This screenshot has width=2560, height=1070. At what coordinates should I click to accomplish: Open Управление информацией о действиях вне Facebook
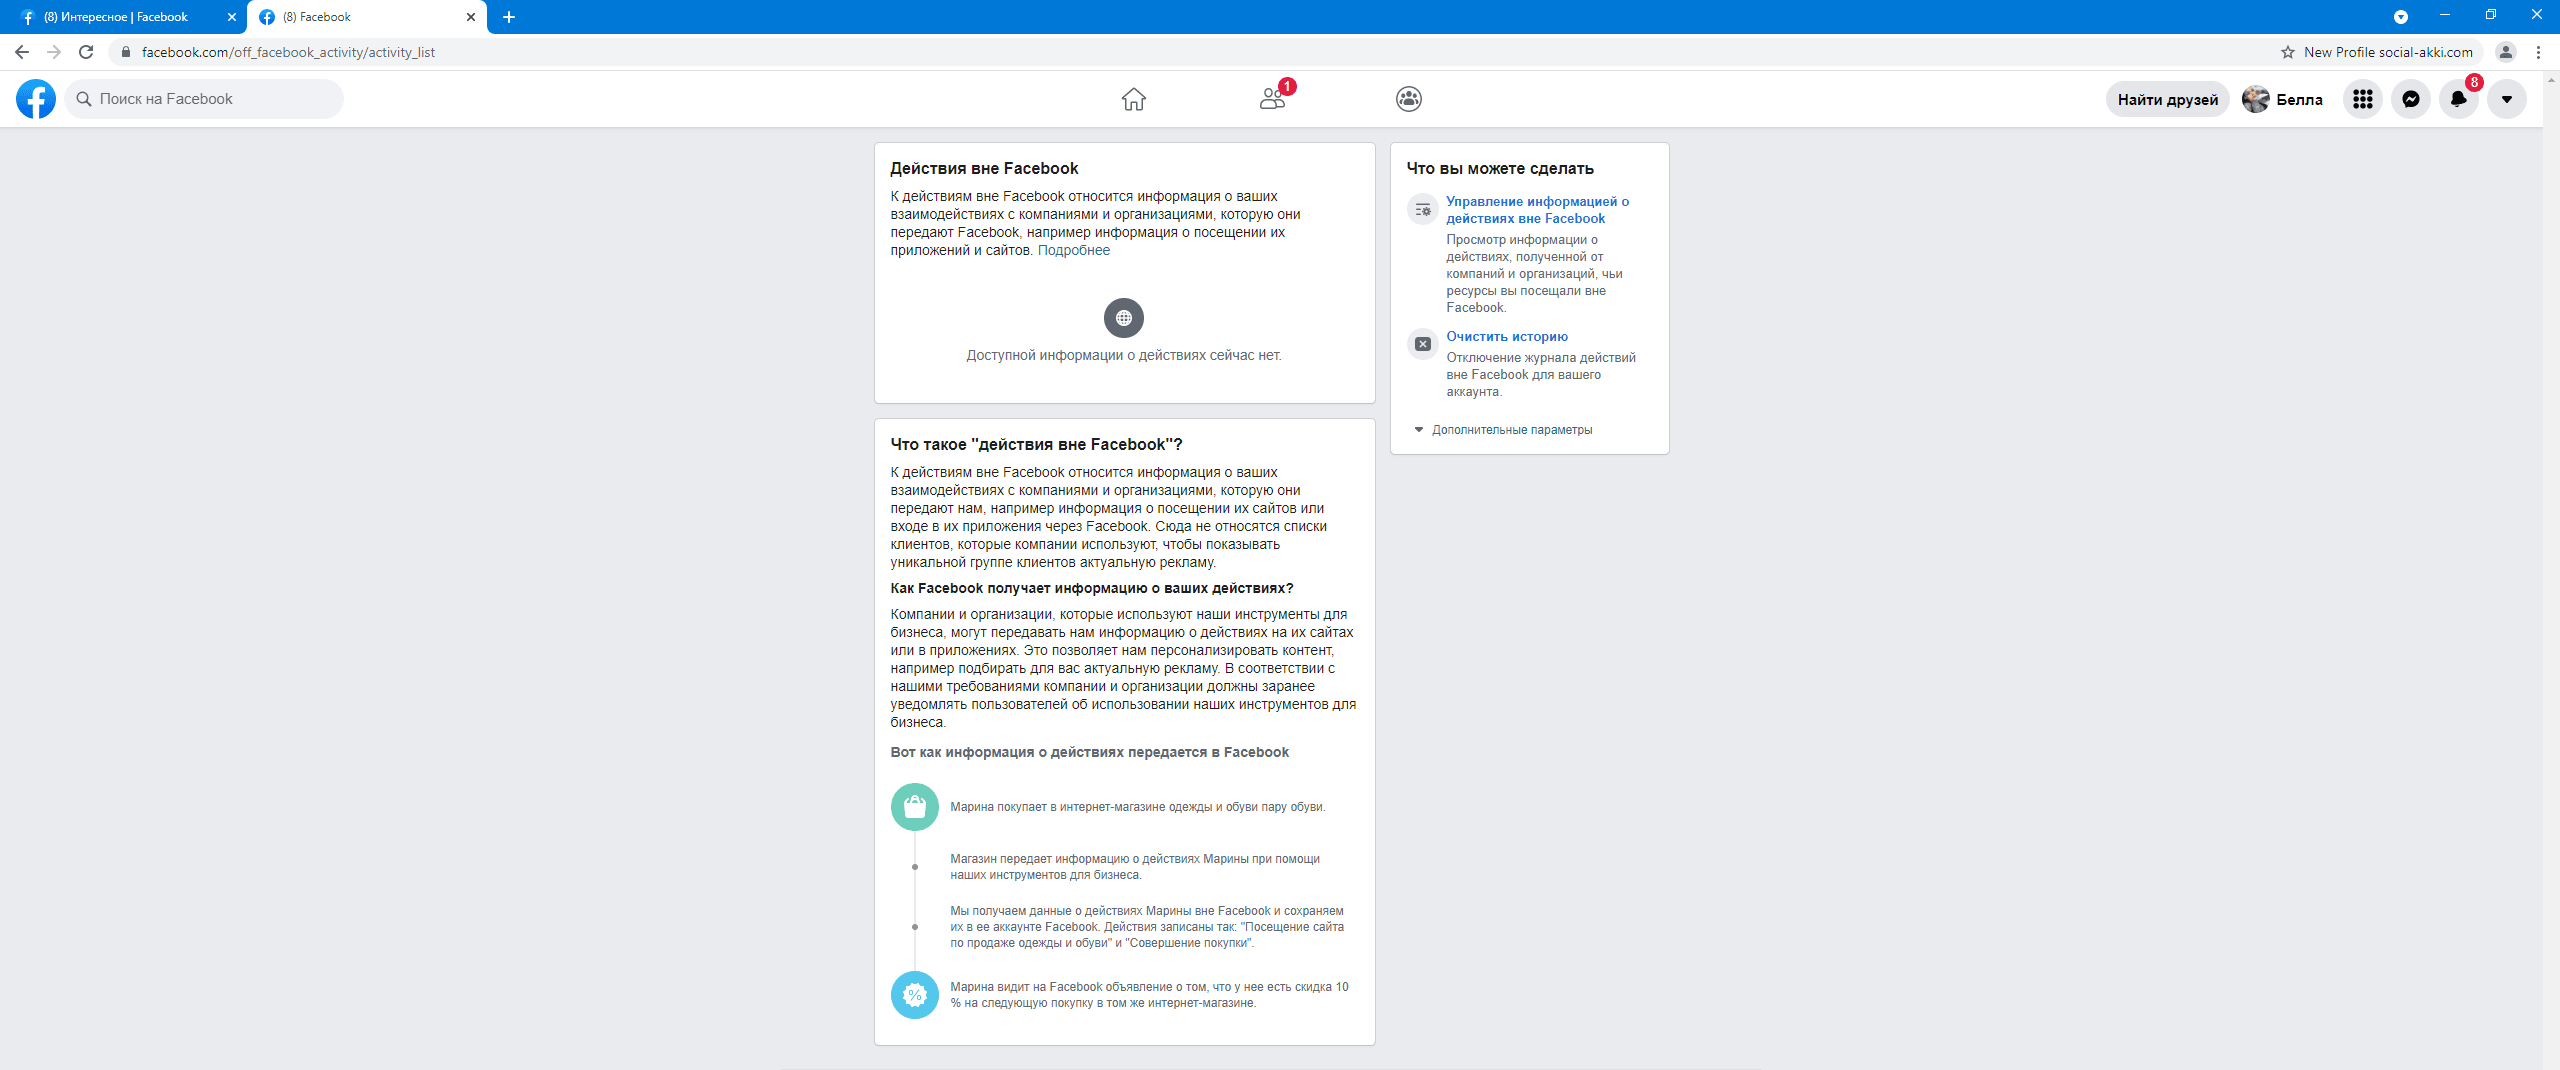[1537, 210]
